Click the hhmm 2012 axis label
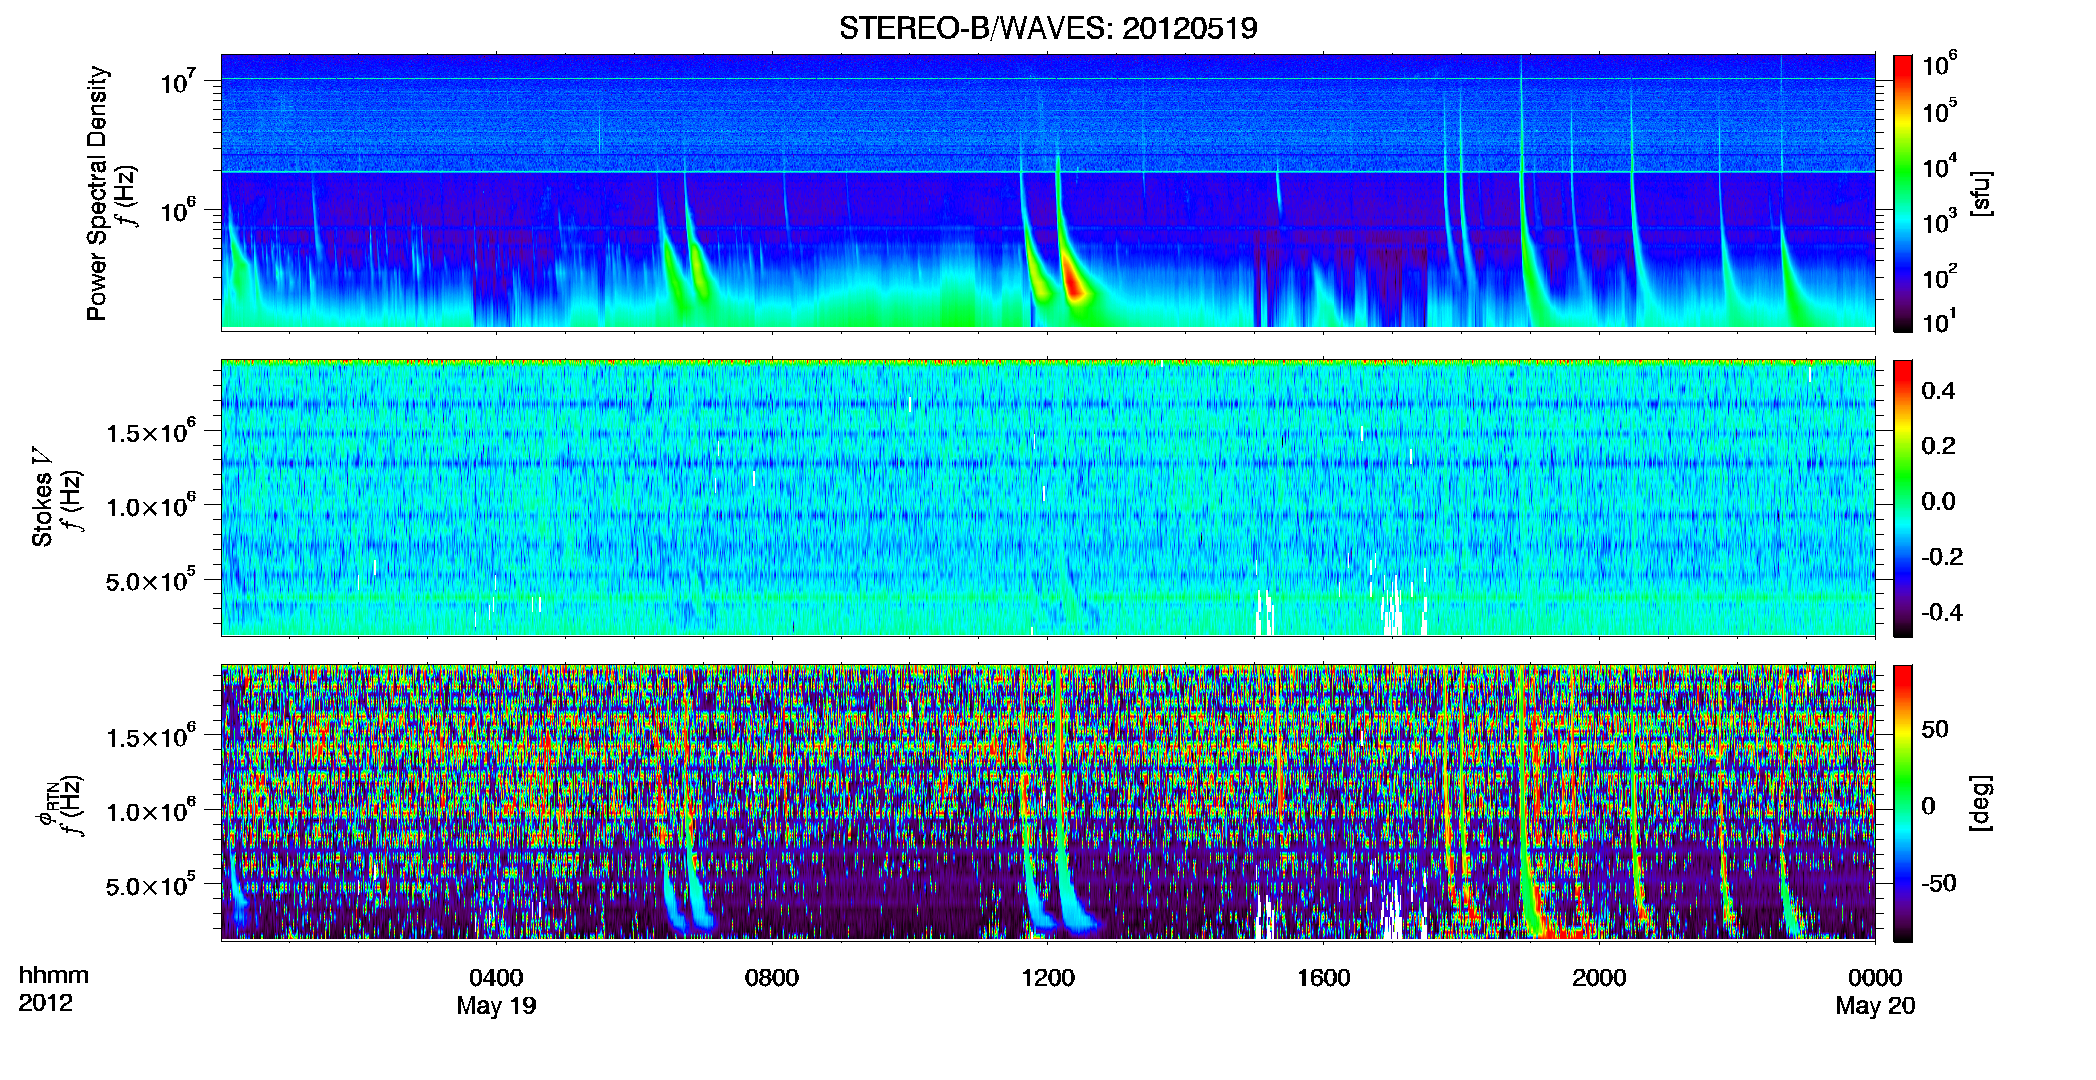Viewport: 2096px width, 1080px height. coord(53,989)
